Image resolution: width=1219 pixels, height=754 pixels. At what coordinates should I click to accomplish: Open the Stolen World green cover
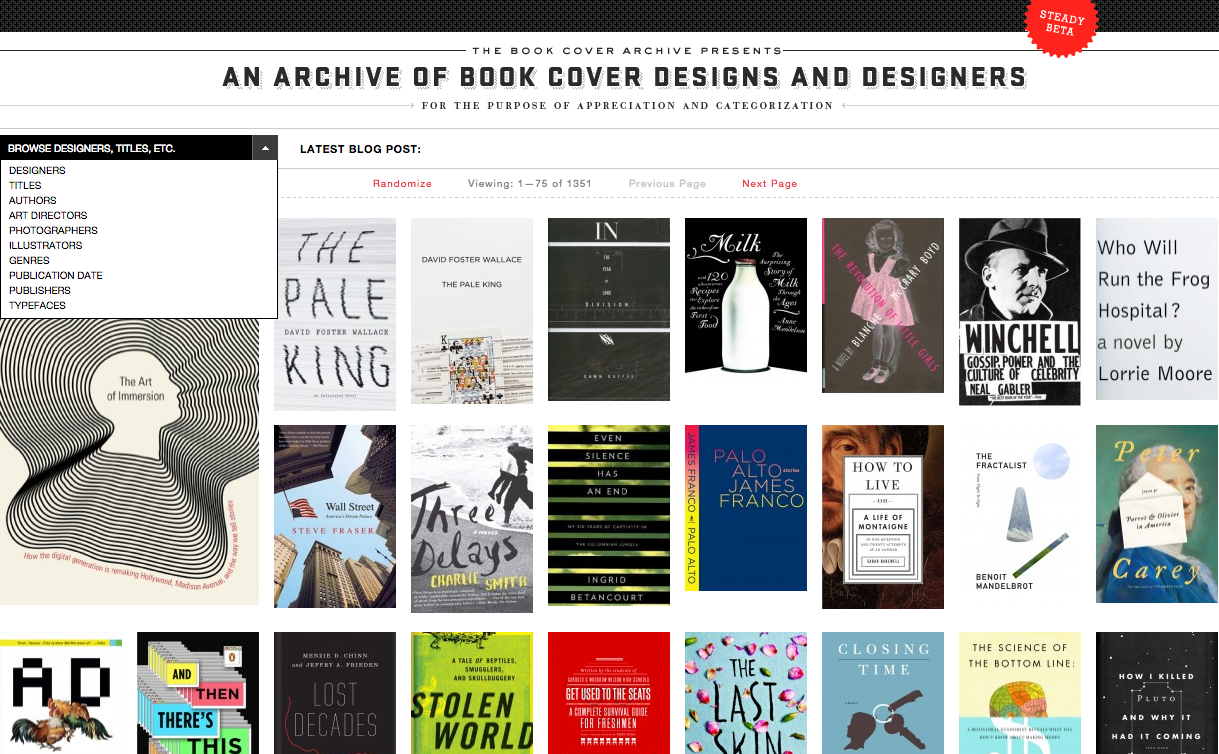(x=472, y=693)
